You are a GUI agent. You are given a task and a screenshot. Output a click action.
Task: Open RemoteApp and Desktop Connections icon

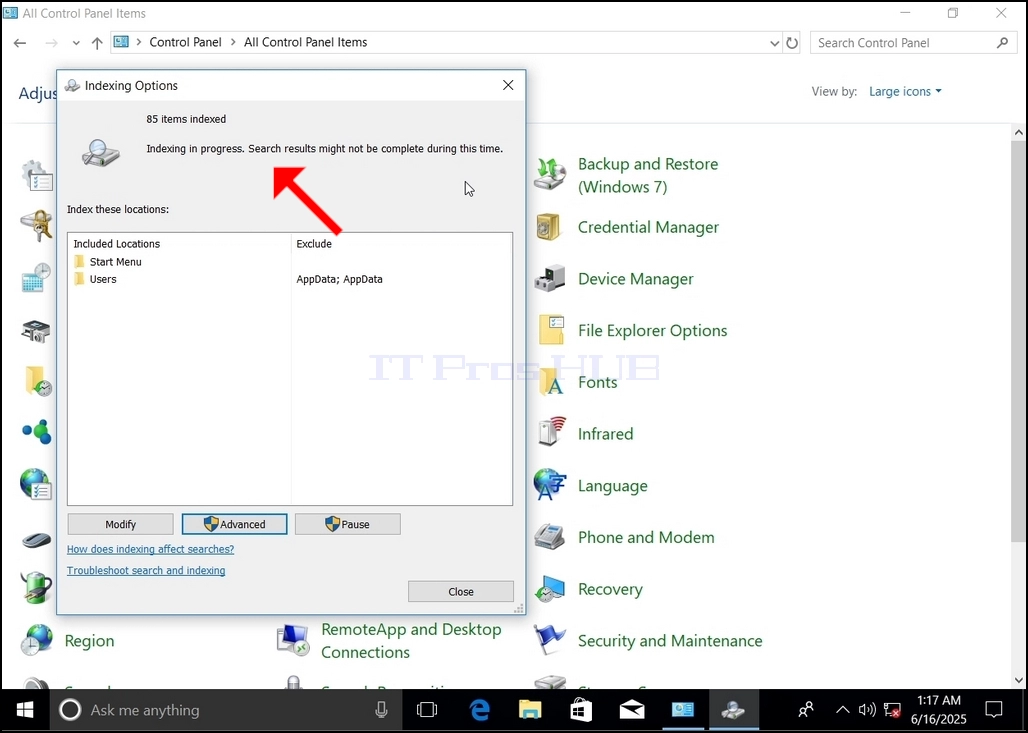click(x=293, y=640)
